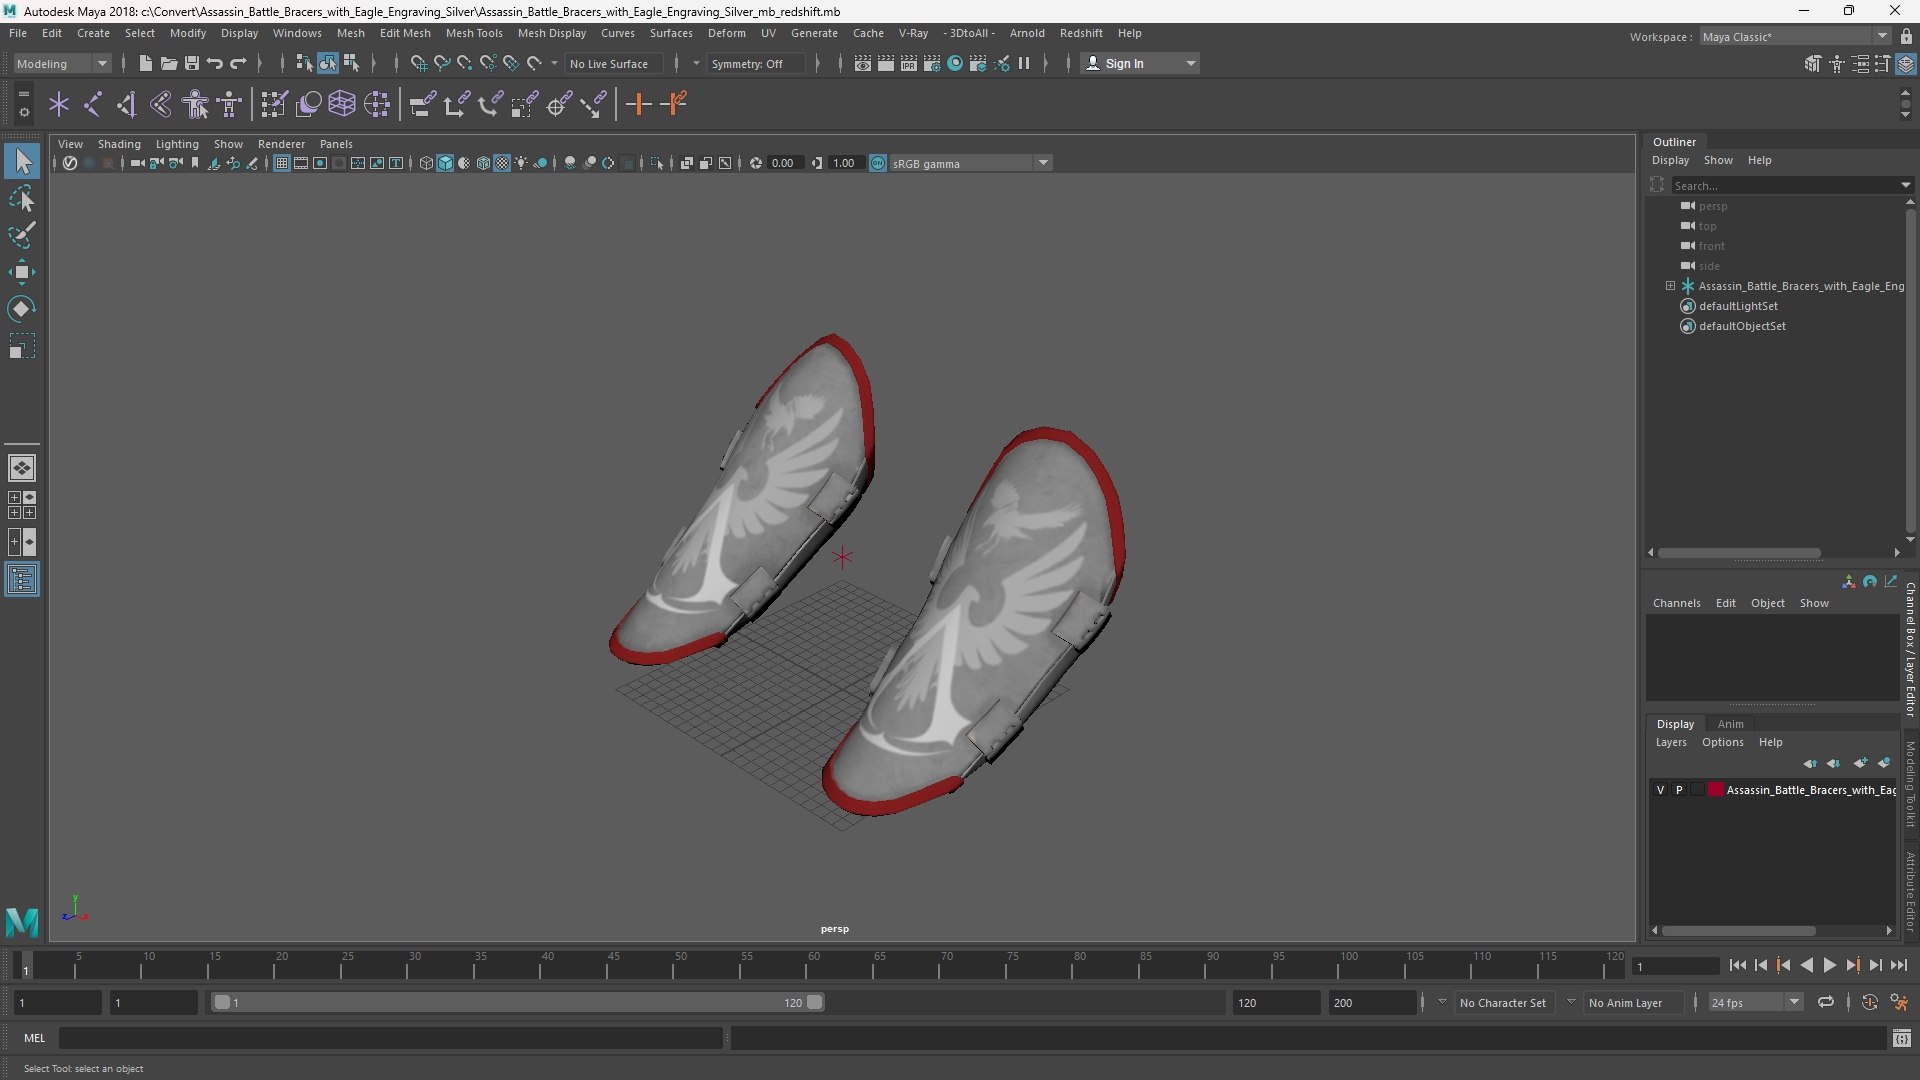The width and height of the screenshot is (1920, 1080).
Task: Click the New Scene icon
Action: [145, 63]
